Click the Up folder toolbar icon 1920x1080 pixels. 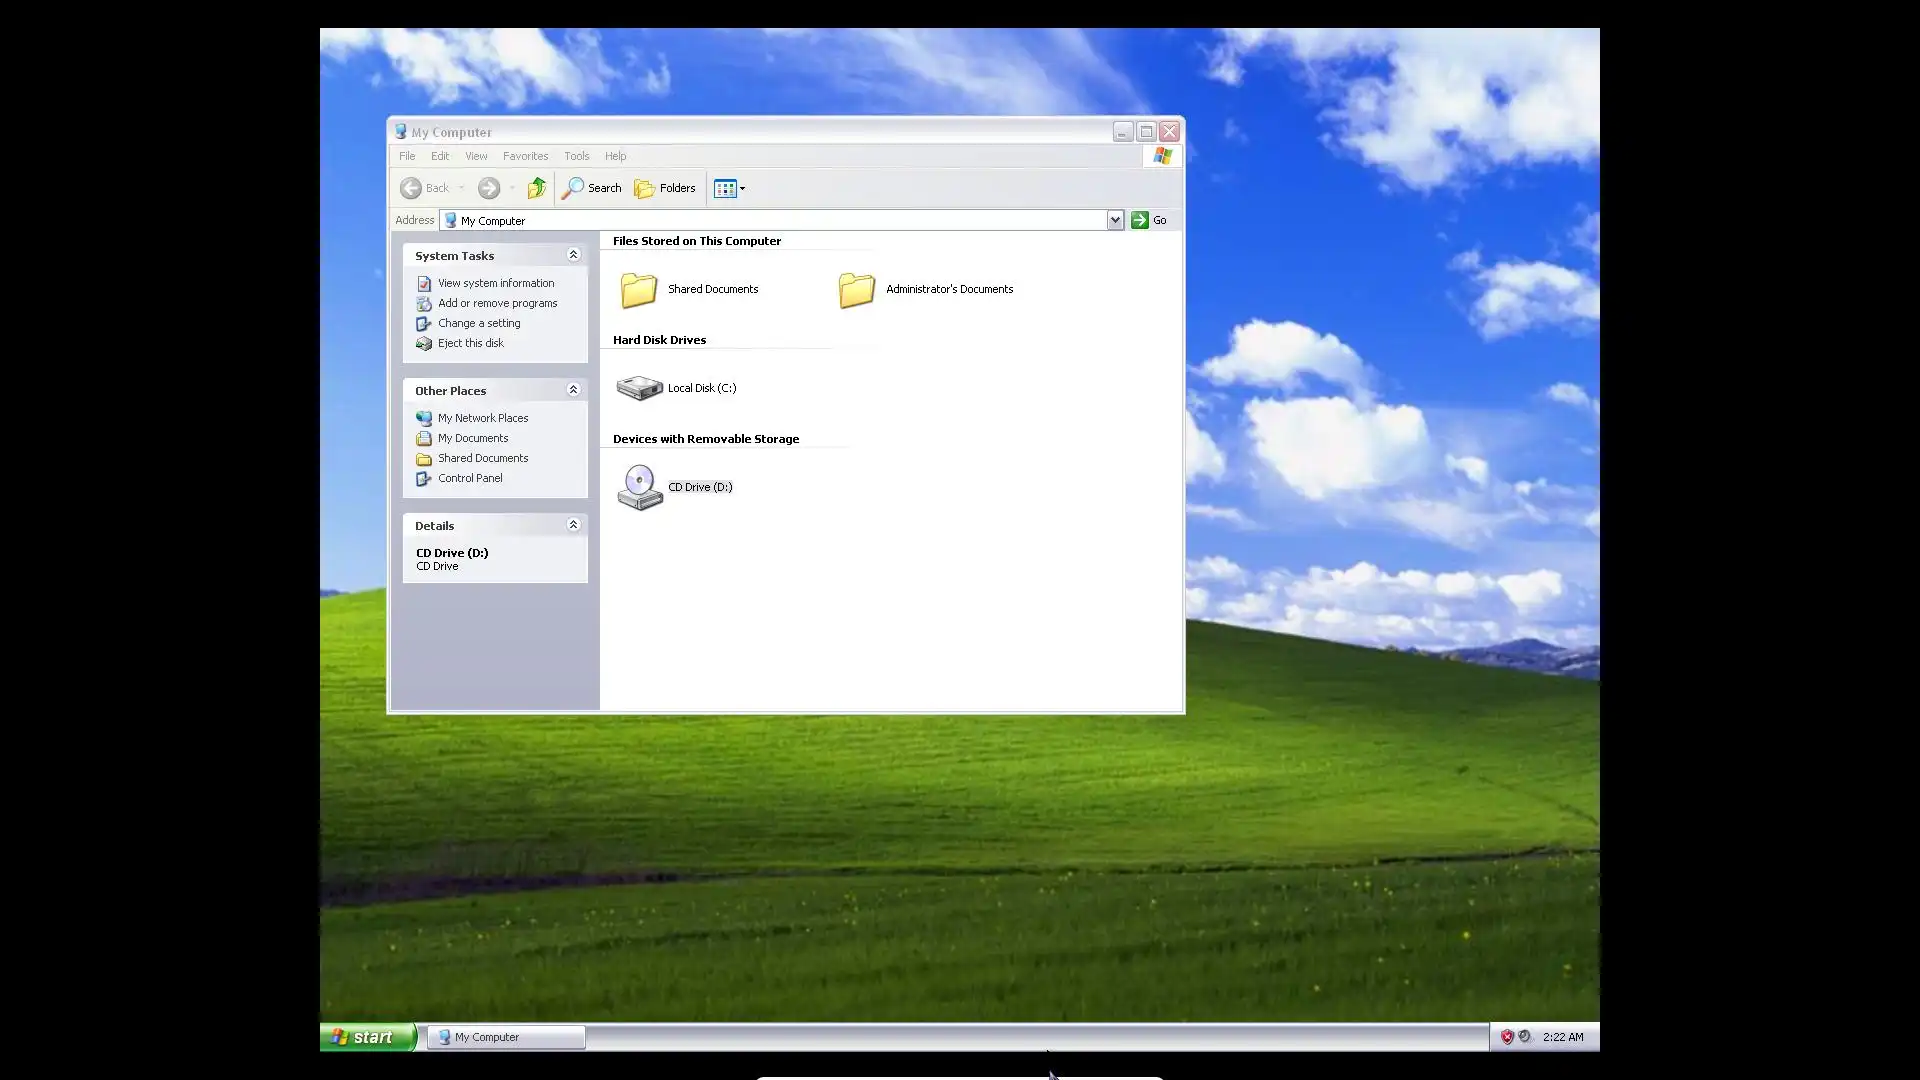537,188
